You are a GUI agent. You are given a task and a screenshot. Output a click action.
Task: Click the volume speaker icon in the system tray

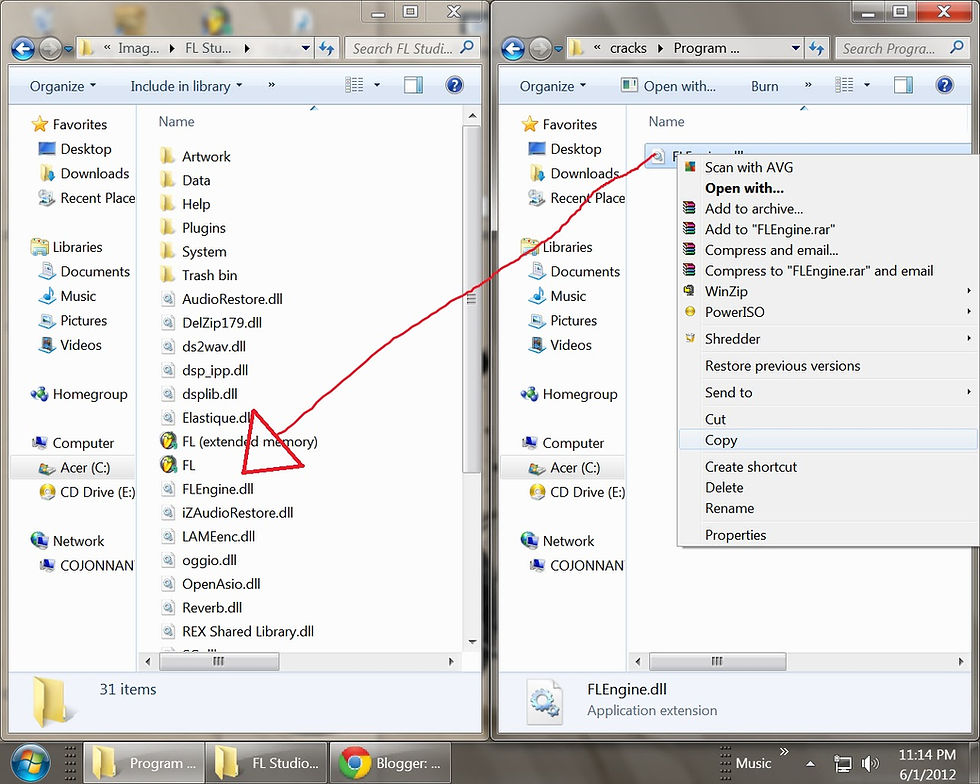[870, 763]
